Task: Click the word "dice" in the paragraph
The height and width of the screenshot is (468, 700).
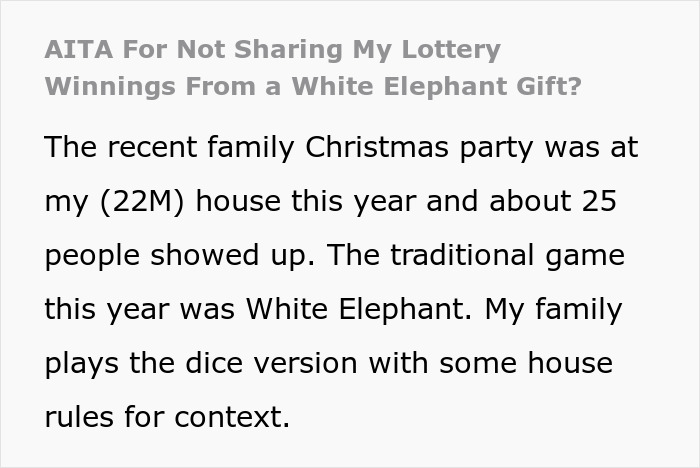Action: click(214, 363)
